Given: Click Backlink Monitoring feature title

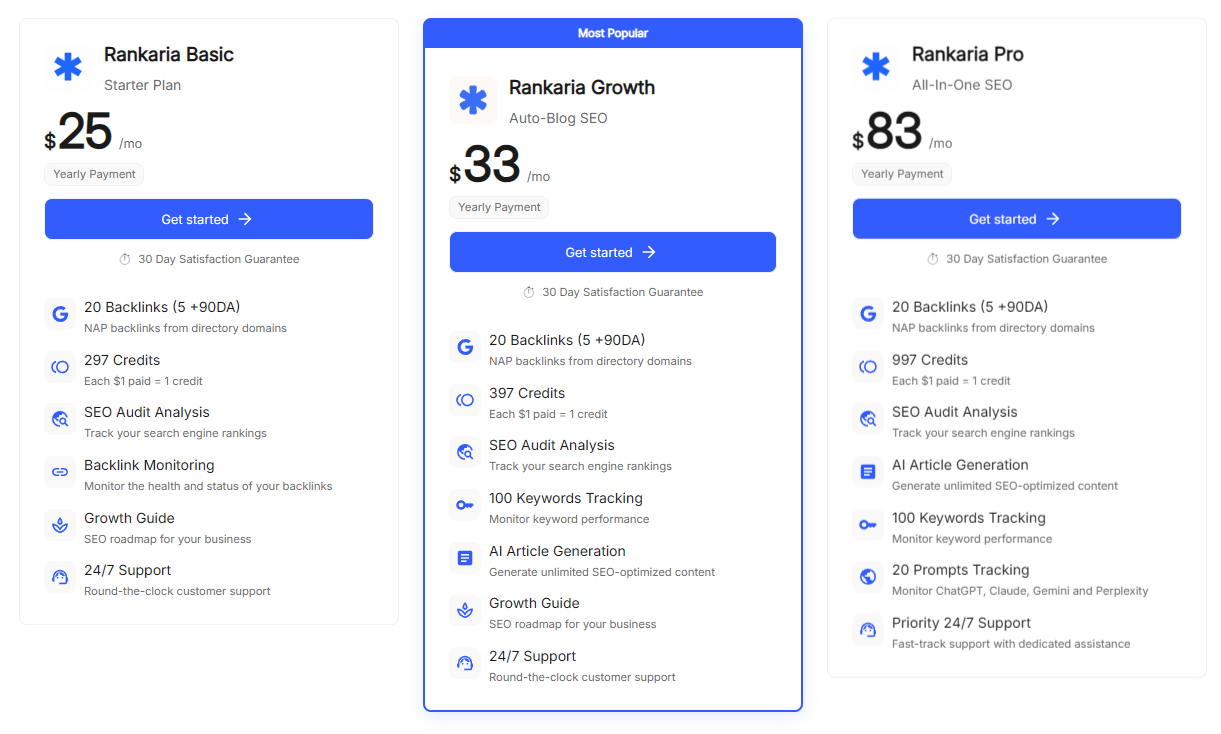Looking at the screenshot, I should (x=149, y=465).
